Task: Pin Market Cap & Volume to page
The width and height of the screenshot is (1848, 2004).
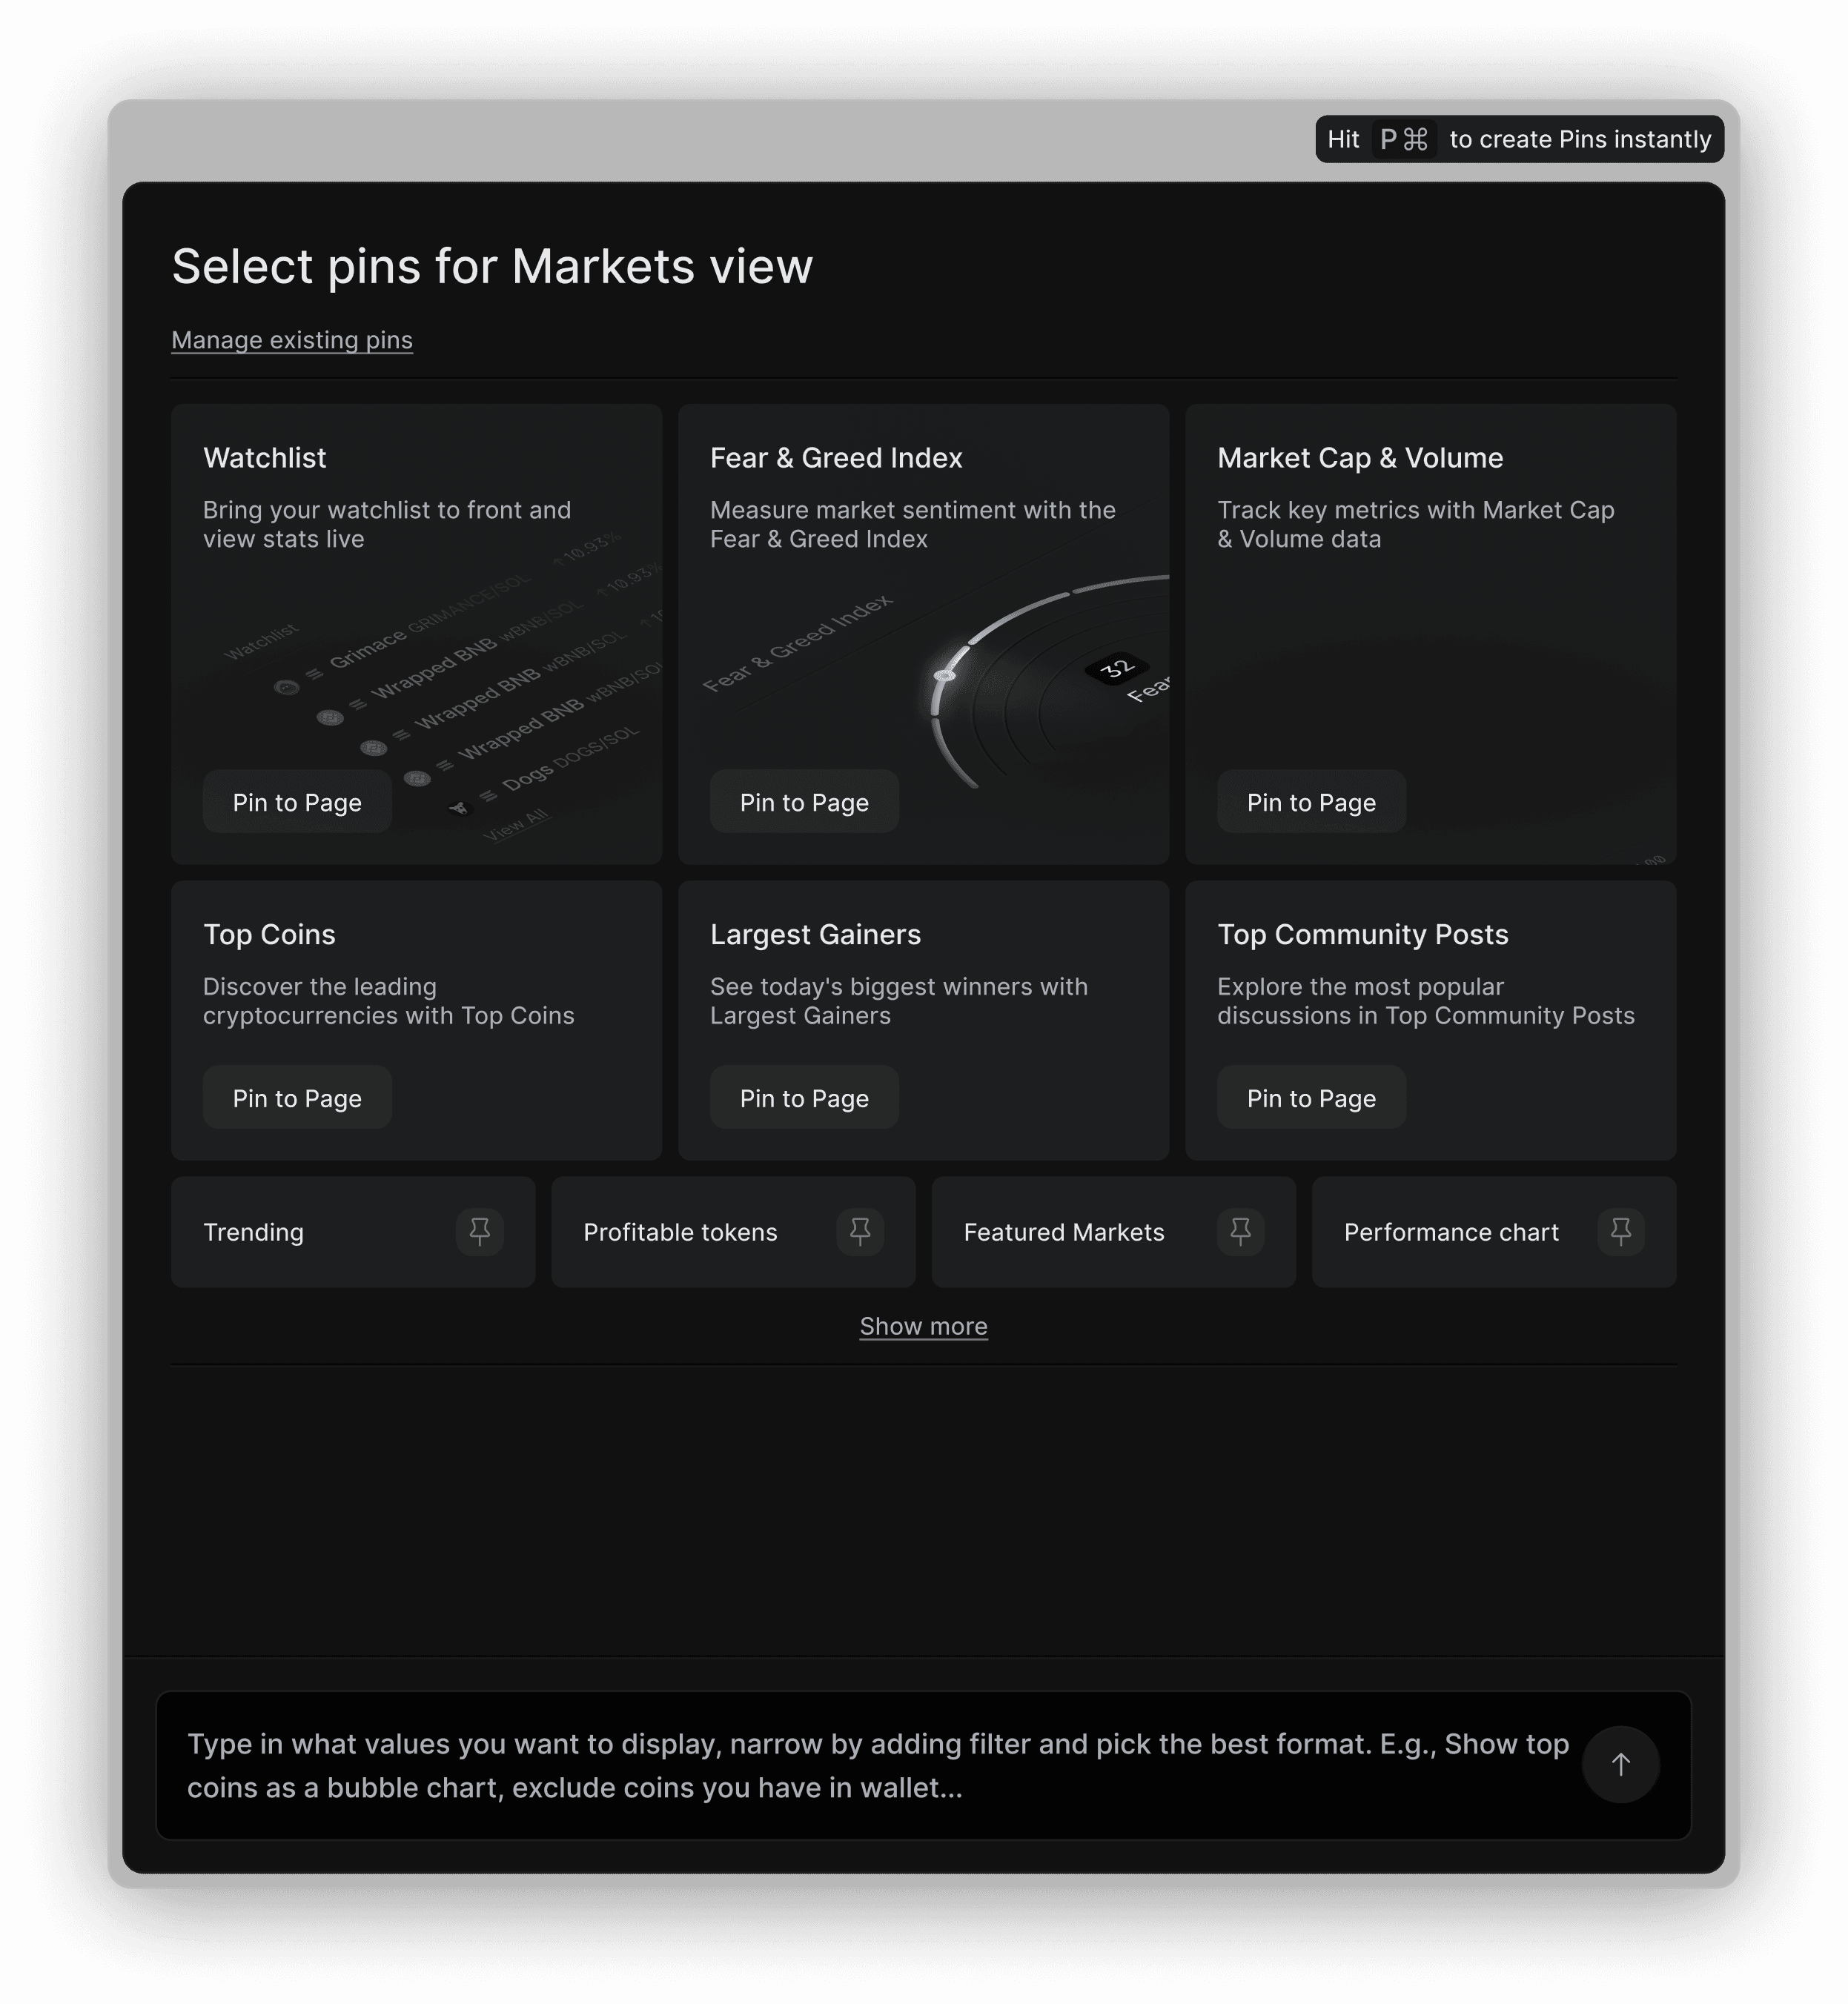Action: pyautogui.click(x=1311, y=802)
